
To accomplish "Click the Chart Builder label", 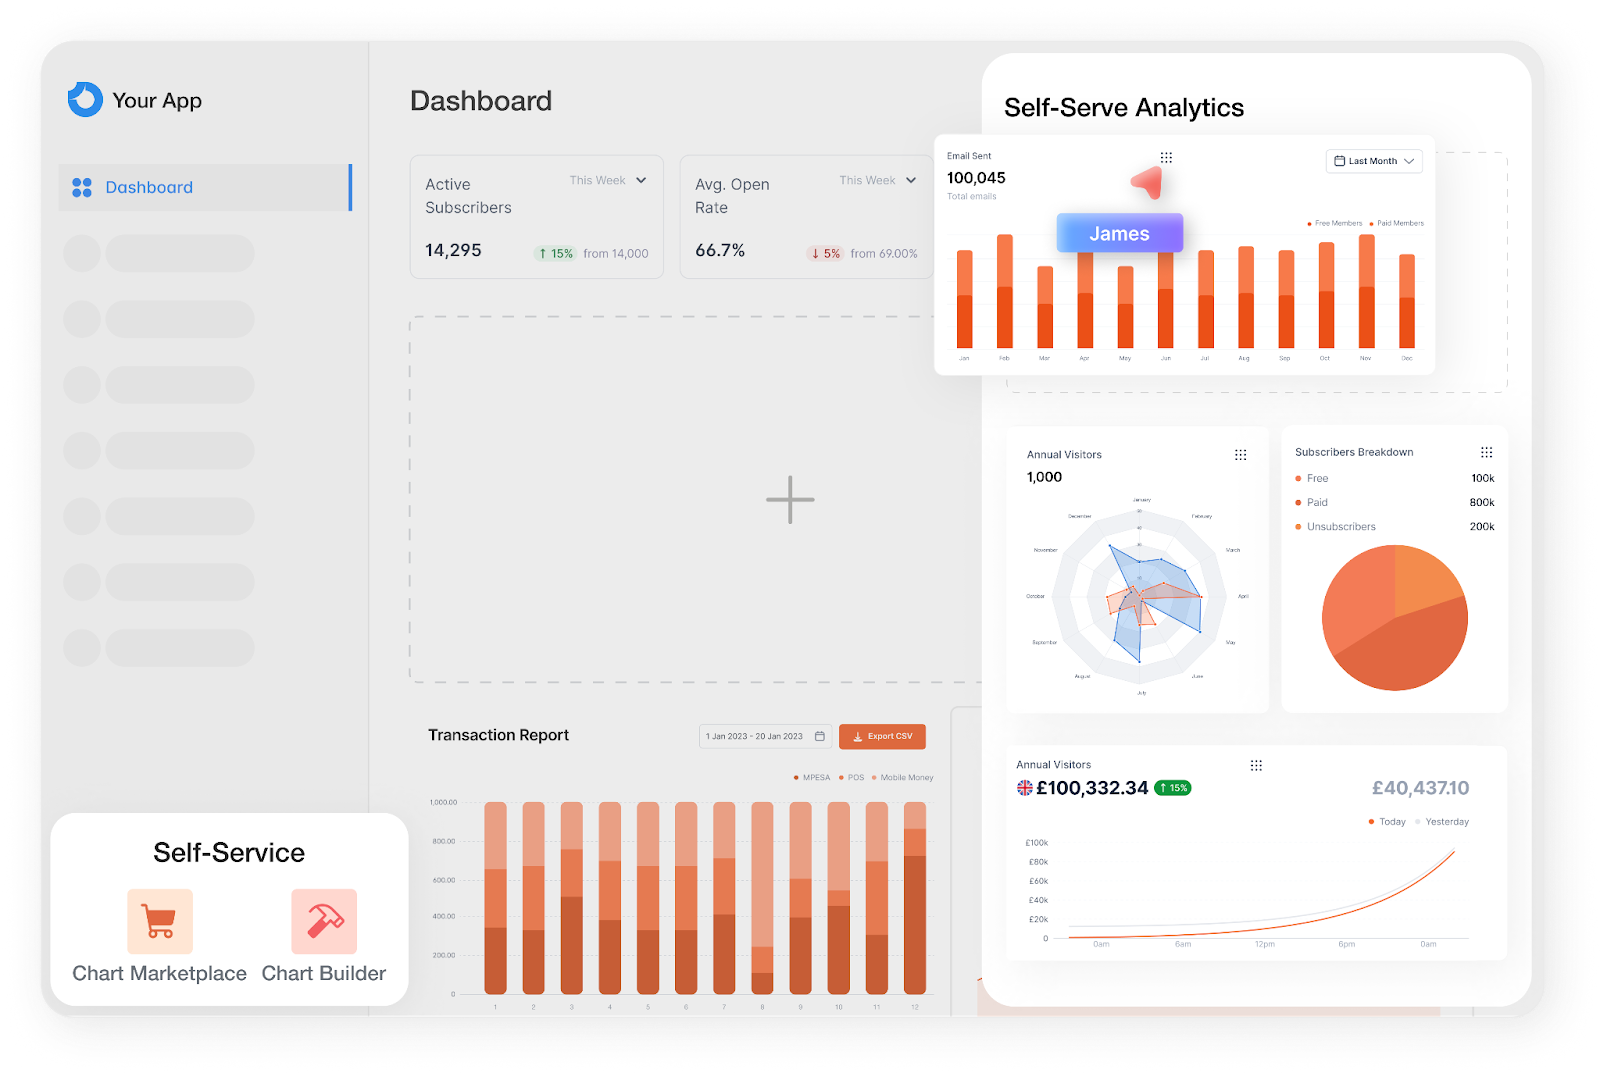I will (324, 973).
